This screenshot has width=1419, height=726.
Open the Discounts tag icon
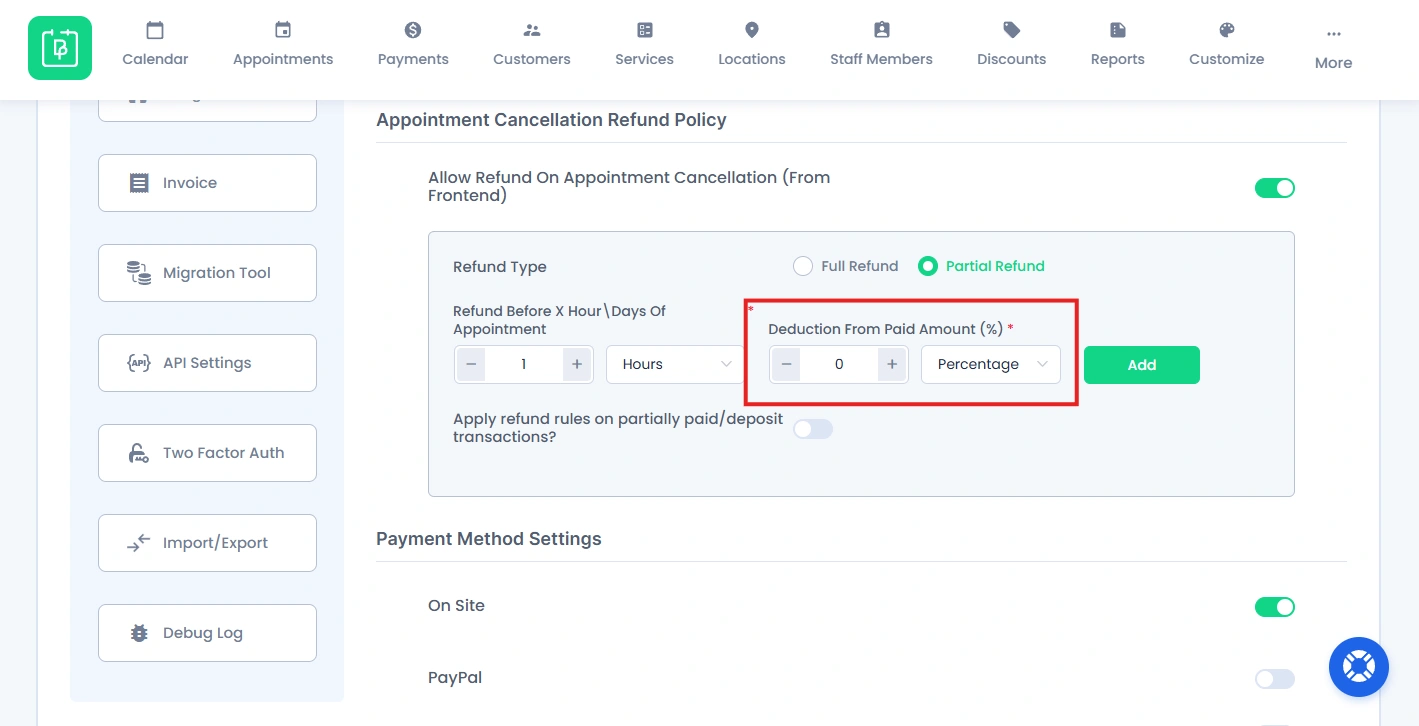1012,30
